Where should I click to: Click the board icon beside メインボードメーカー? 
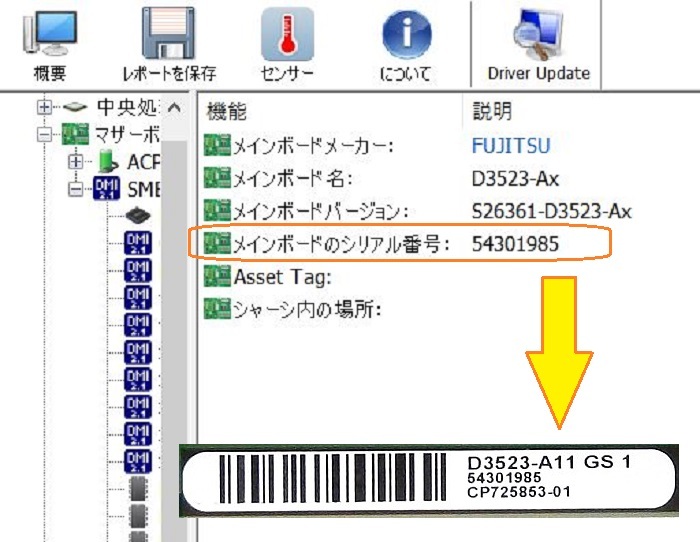tap(217, 145)
